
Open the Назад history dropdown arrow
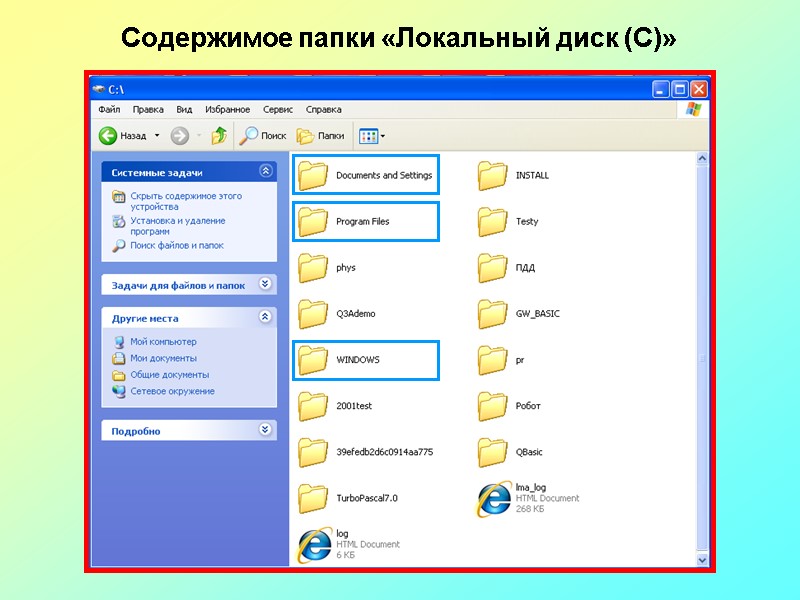tap(157, 136)
